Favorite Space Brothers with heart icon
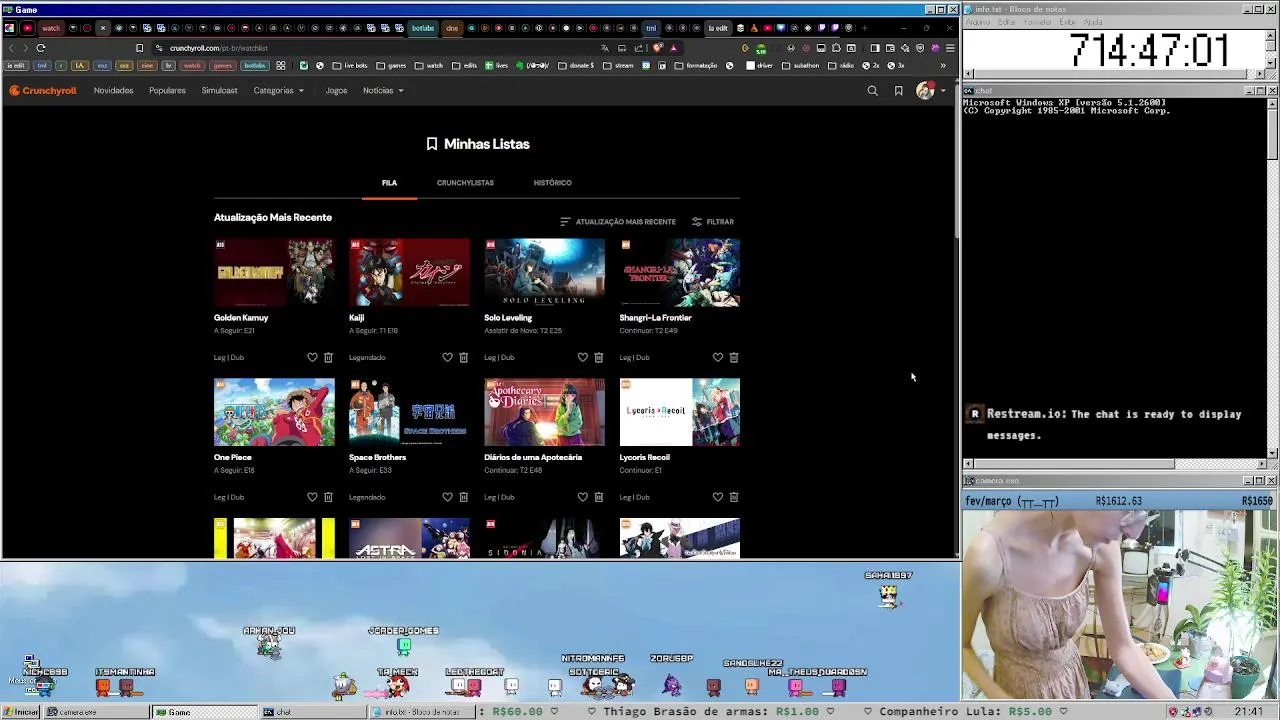This screenshot has width=1280, height=720. coord(447,497)
